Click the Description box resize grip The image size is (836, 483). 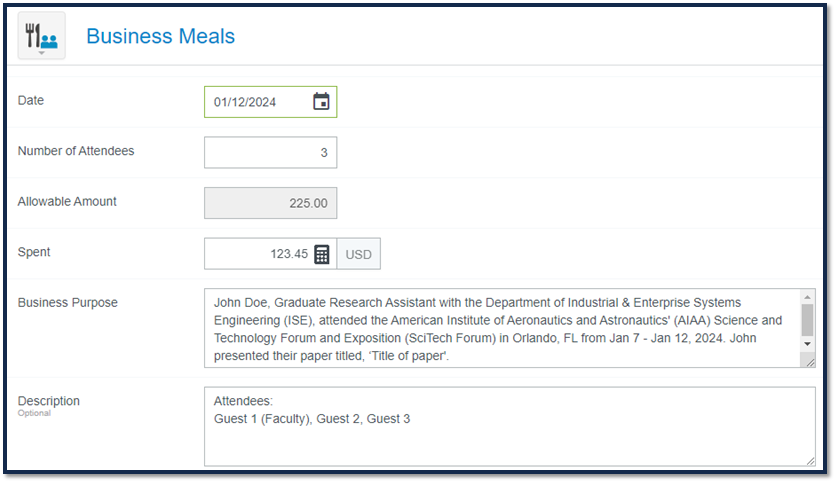(x=810, y=461)
